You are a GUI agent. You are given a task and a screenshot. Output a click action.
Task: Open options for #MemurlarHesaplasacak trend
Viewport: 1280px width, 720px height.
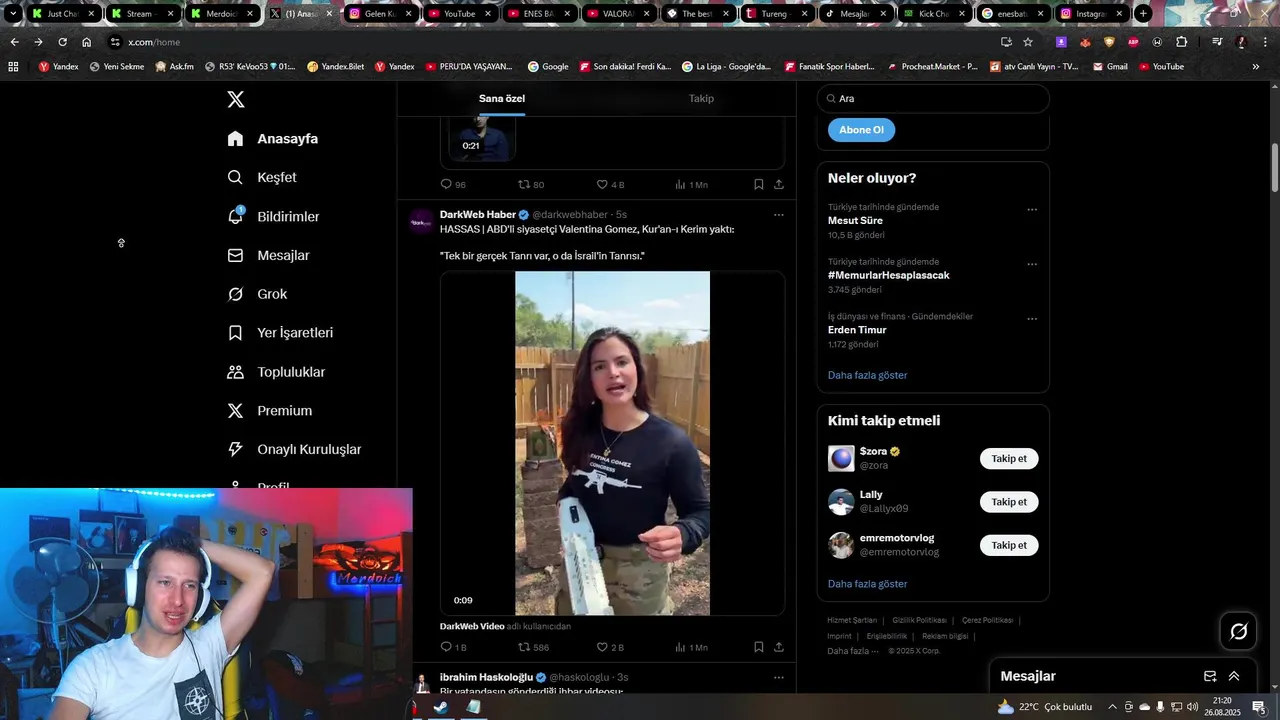pos(1032,265)
